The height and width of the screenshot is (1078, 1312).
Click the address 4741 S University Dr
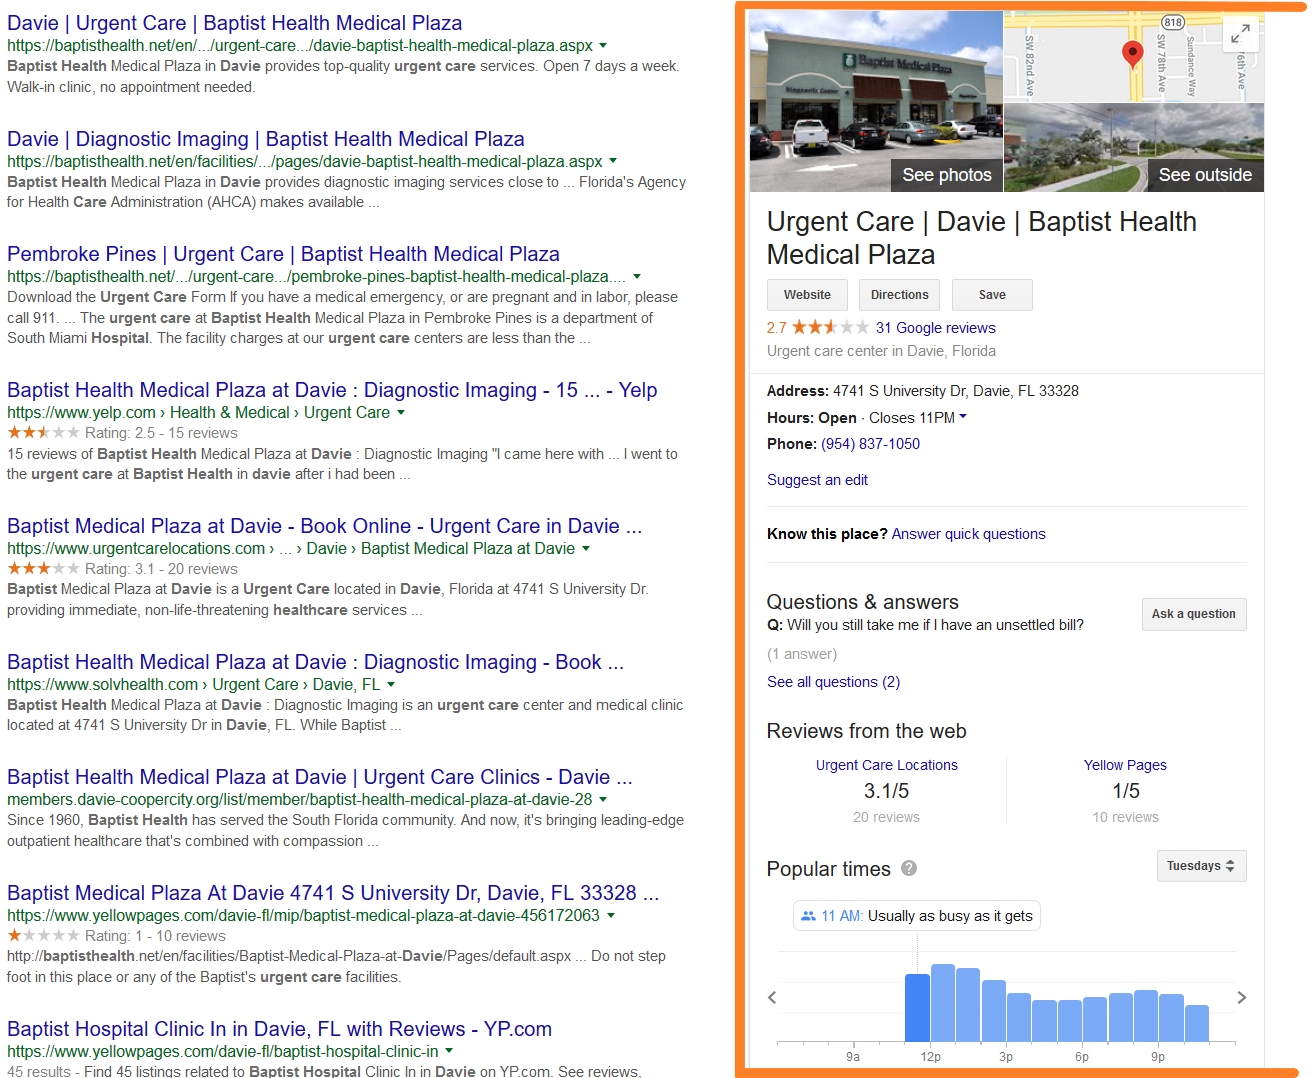(x=956, y=391)
